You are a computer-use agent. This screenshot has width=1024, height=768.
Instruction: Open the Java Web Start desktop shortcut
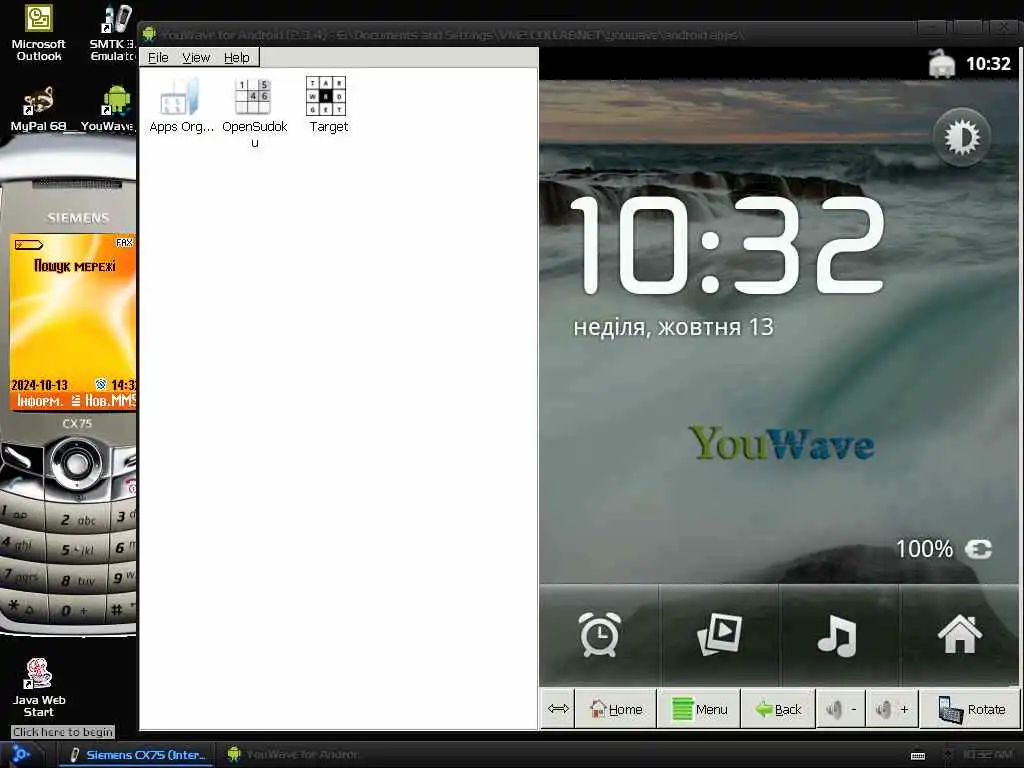pyautogui.click(x=39, y=687)
